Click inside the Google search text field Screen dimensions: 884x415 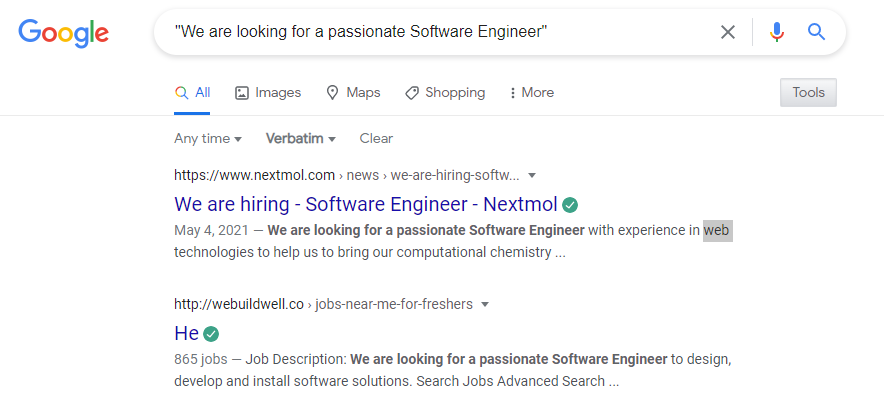point(440,32)
